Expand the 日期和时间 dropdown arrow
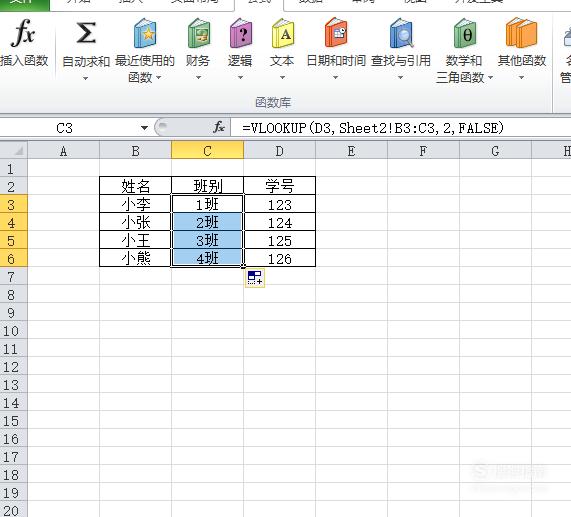The height and width of the screenshot is (517, 571). 335,78
